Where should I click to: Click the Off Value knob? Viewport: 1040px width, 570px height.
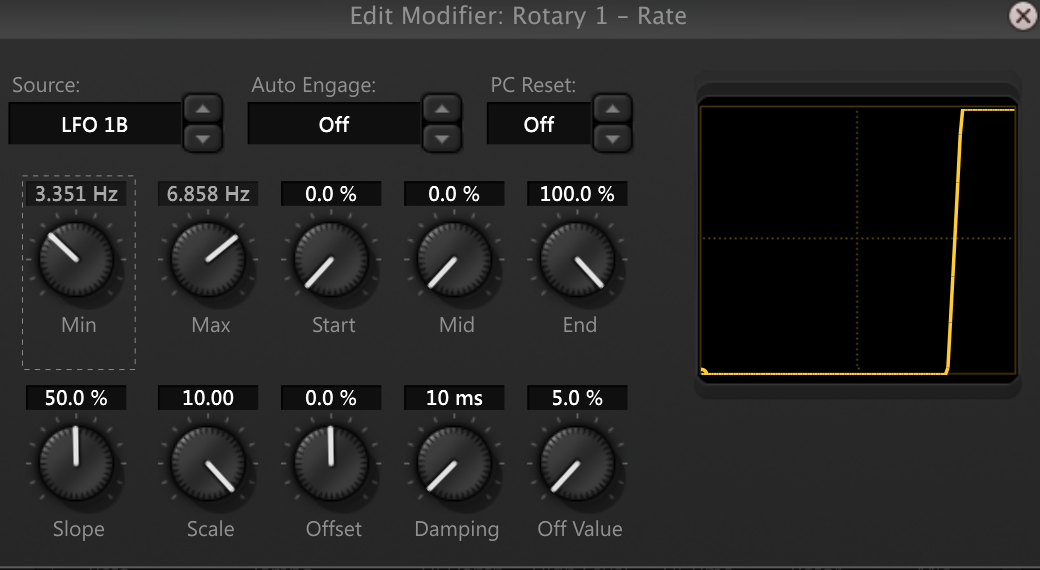(578, 462)
